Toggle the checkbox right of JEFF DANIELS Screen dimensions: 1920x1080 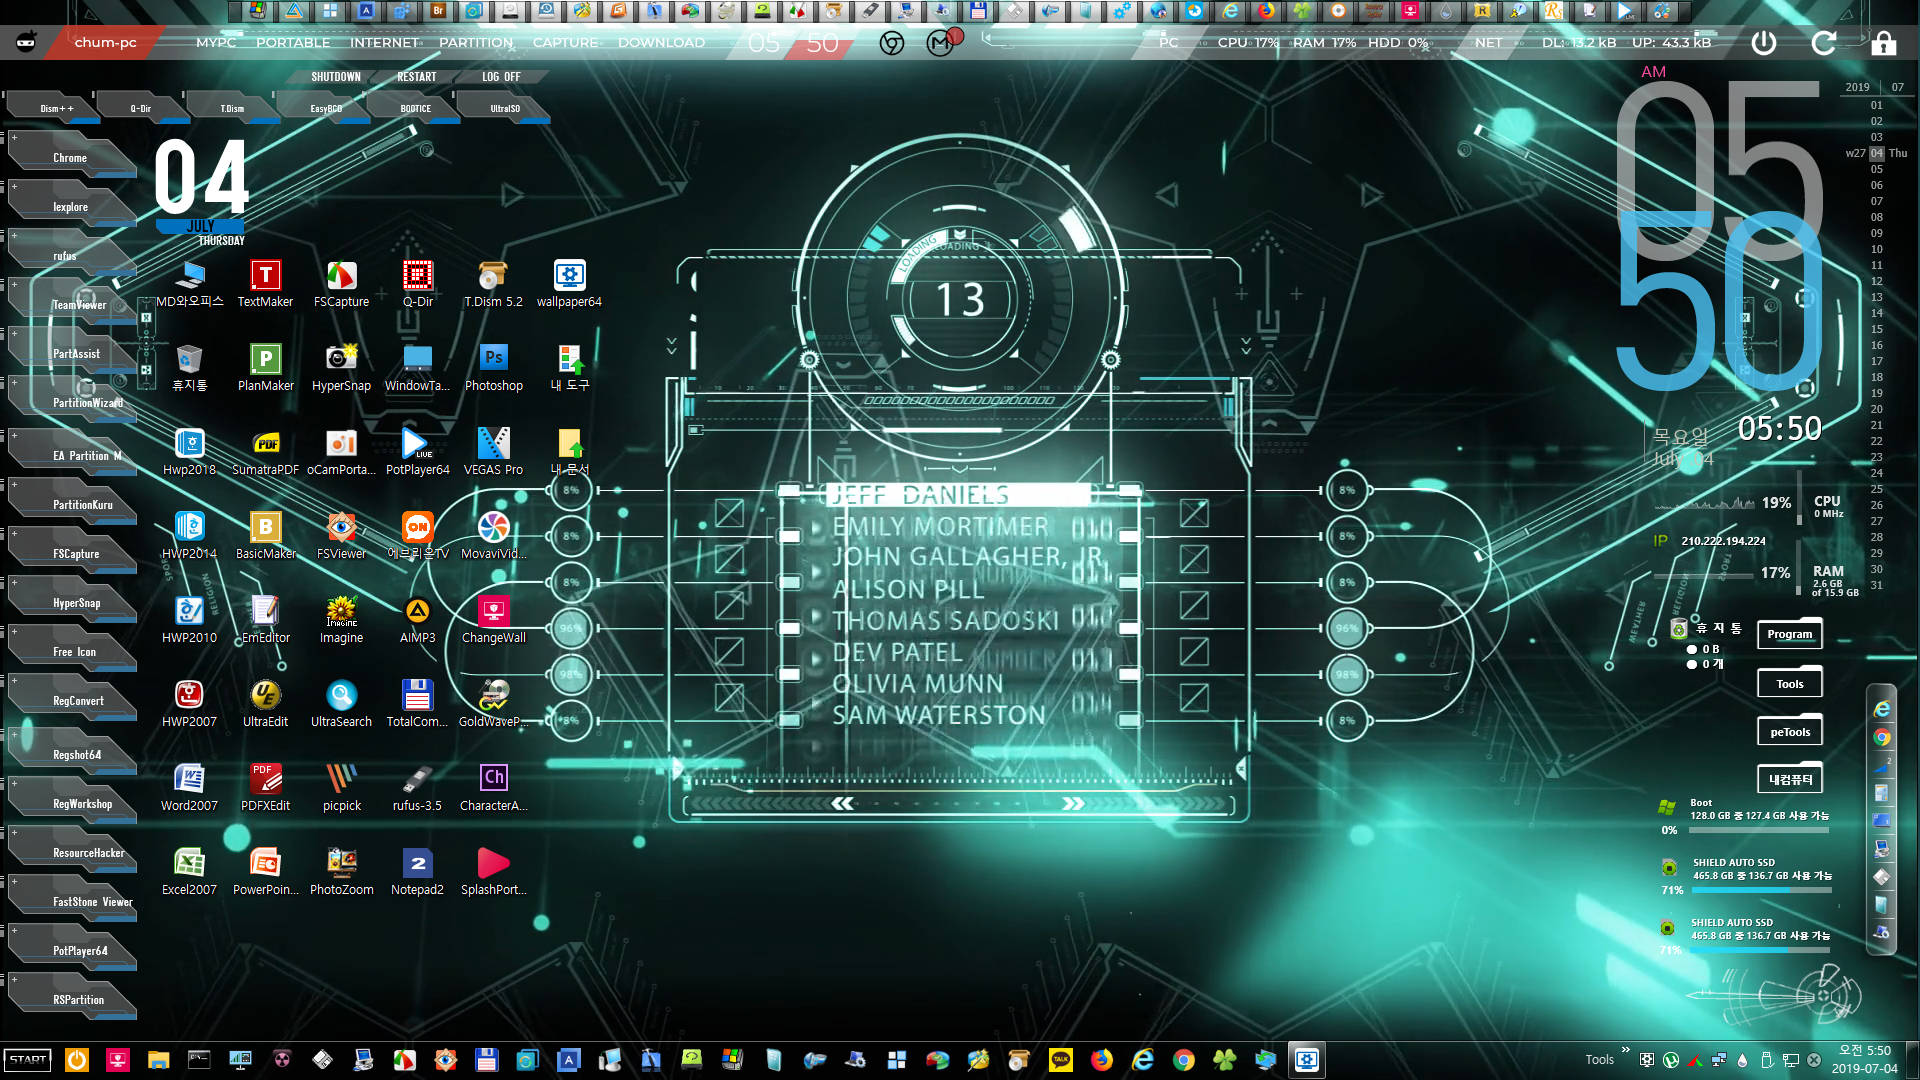pos(1194,513)
